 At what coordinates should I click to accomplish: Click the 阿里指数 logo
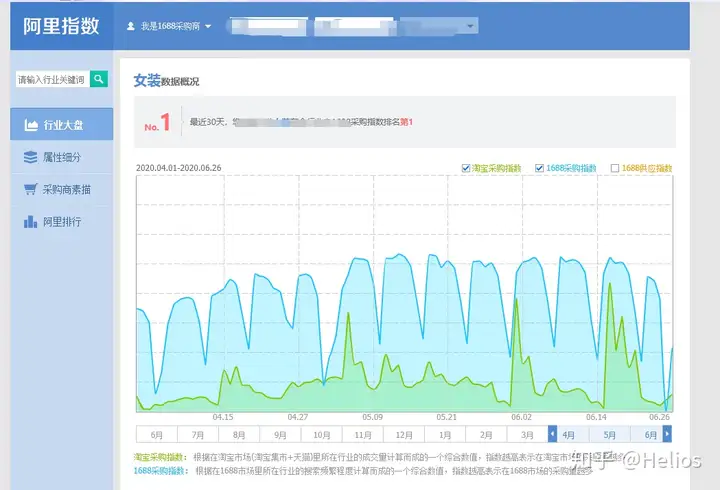[61, 26]
